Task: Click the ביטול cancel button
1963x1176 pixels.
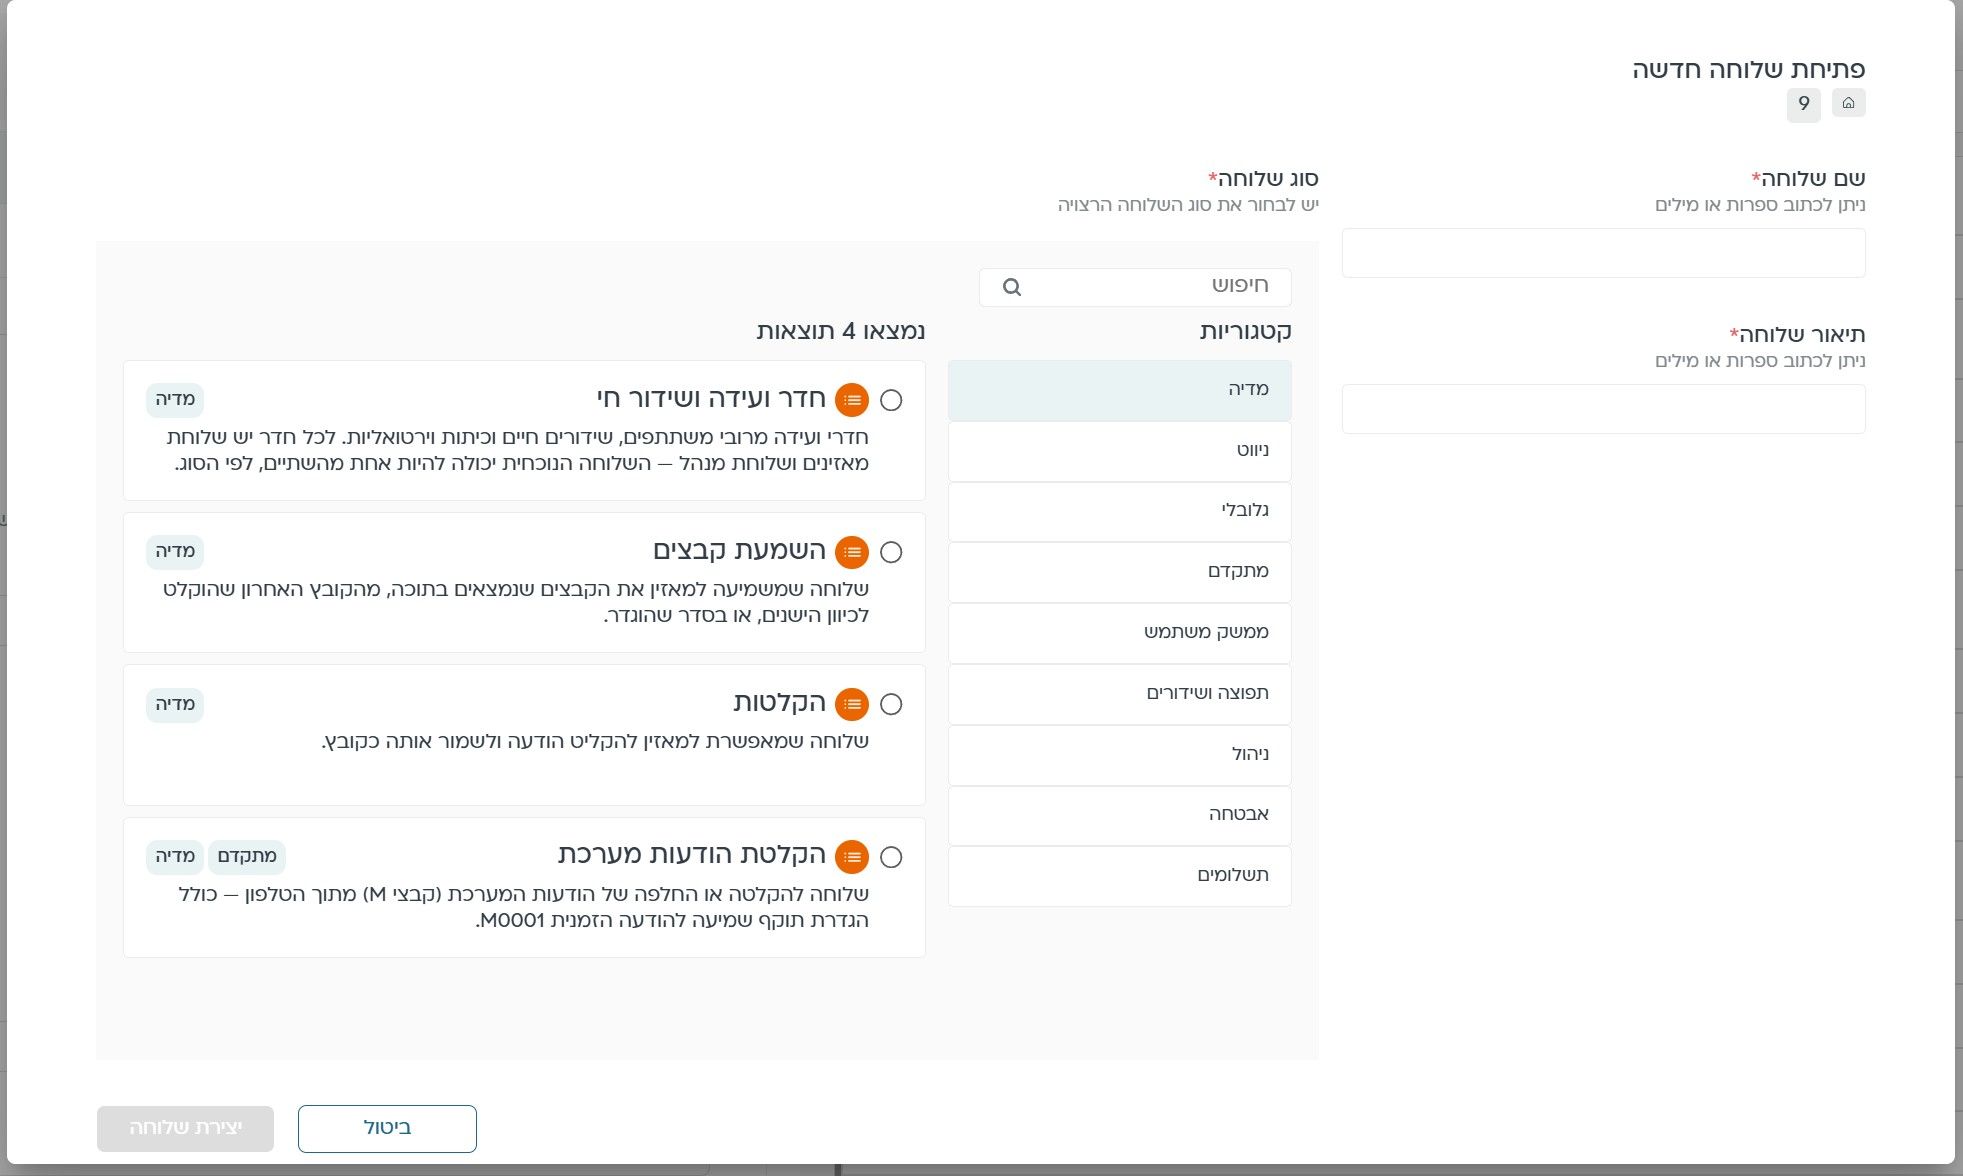Action: [x=387, y=1128]
